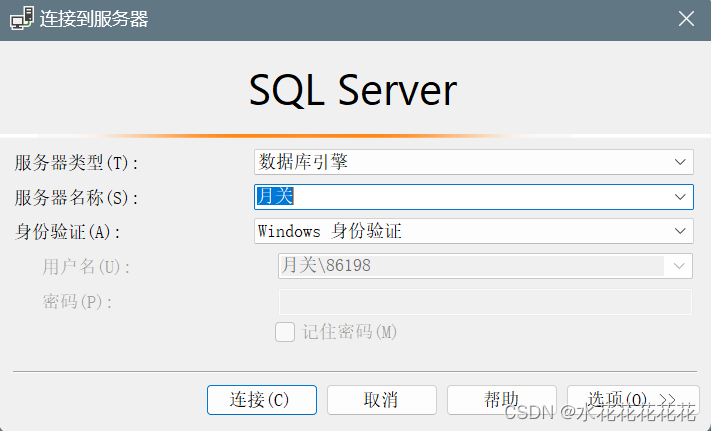Open the 用户名 dropdown arrow
The height and width of the screenshot is (431, 711).
[x=678, y=266]
